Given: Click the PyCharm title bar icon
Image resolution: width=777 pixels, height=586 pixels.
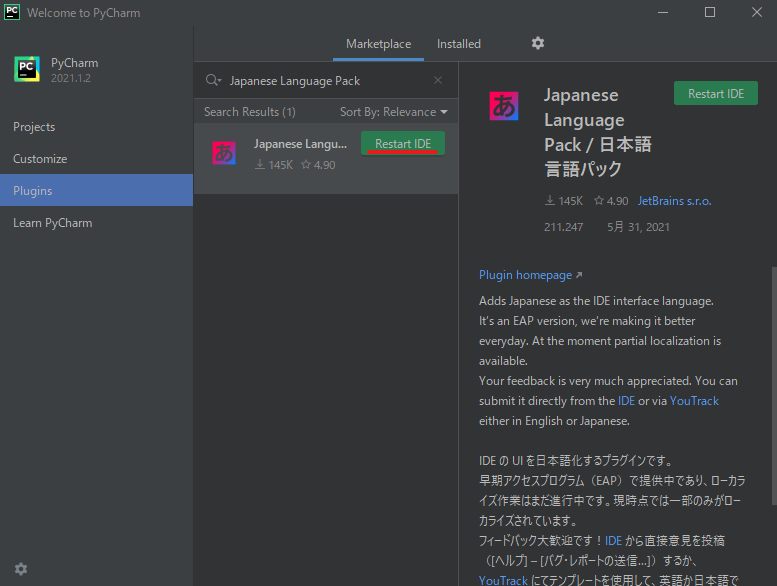Looking at the screenshot, I should [12, 12].
